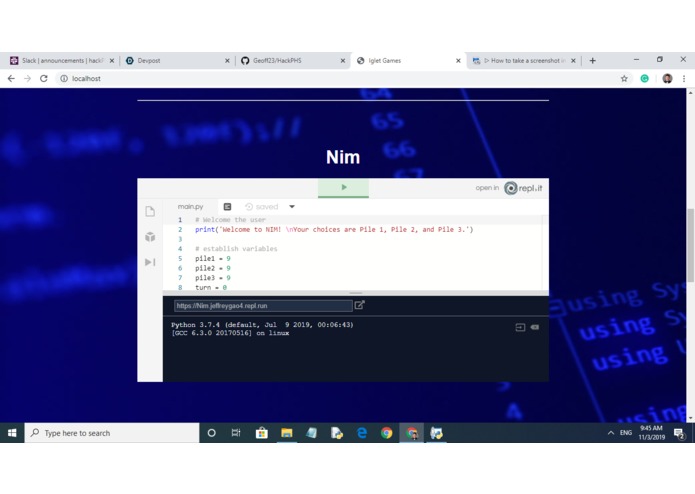695x494 pixels.
Task: Open Cortana circle icon on taskbar
Action: coord(211,433)
